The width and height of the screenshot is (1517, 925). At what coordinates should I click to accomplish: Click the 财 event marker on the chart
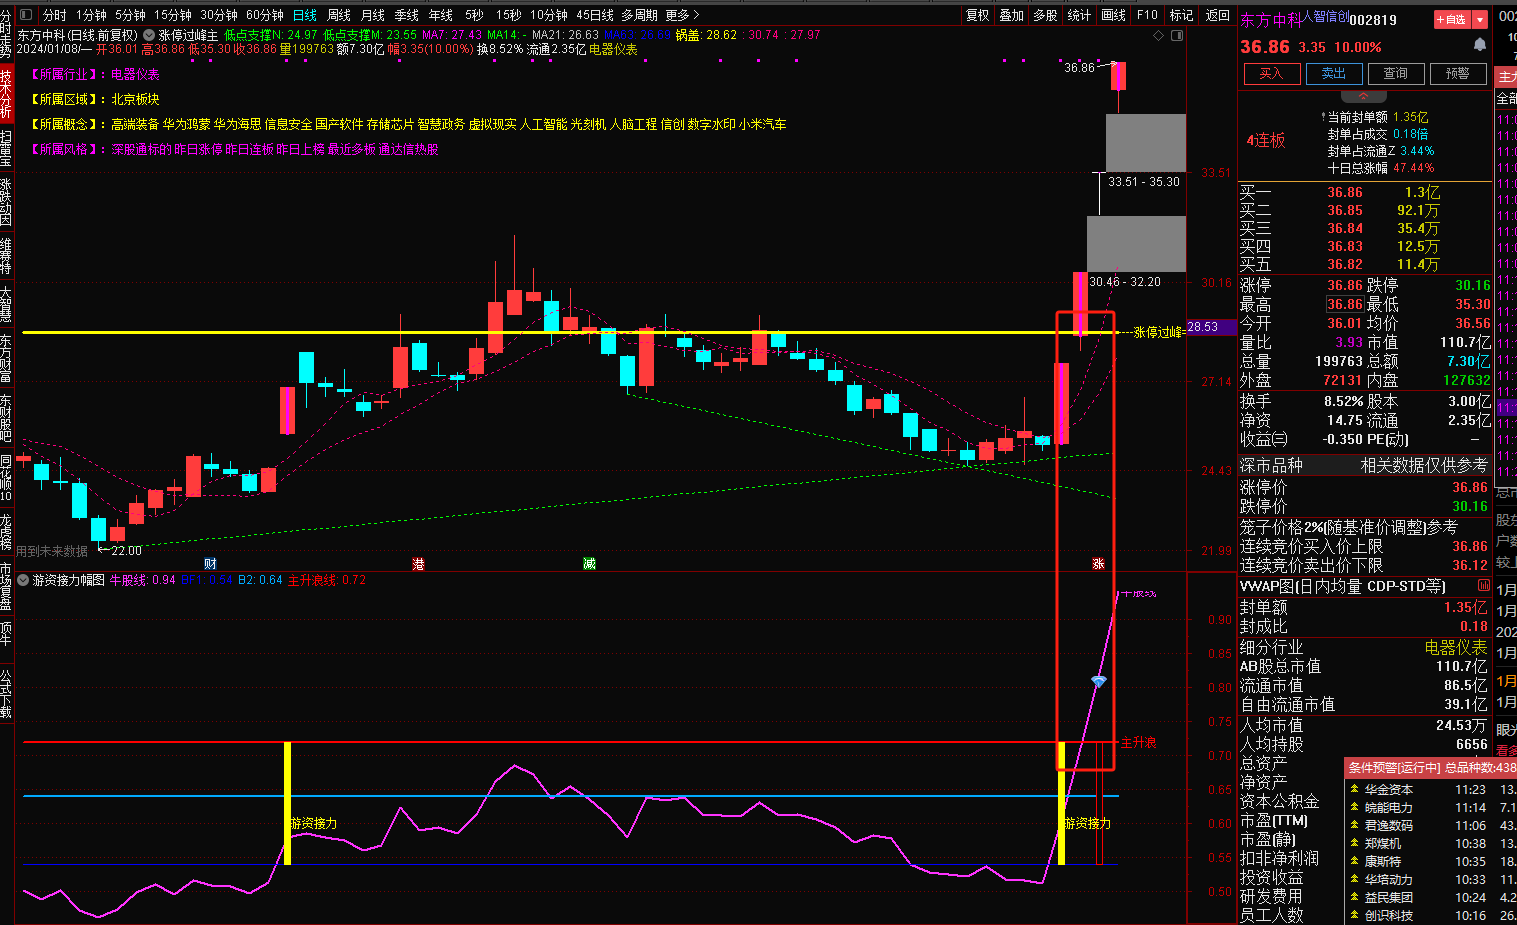[x=210, y=564]
